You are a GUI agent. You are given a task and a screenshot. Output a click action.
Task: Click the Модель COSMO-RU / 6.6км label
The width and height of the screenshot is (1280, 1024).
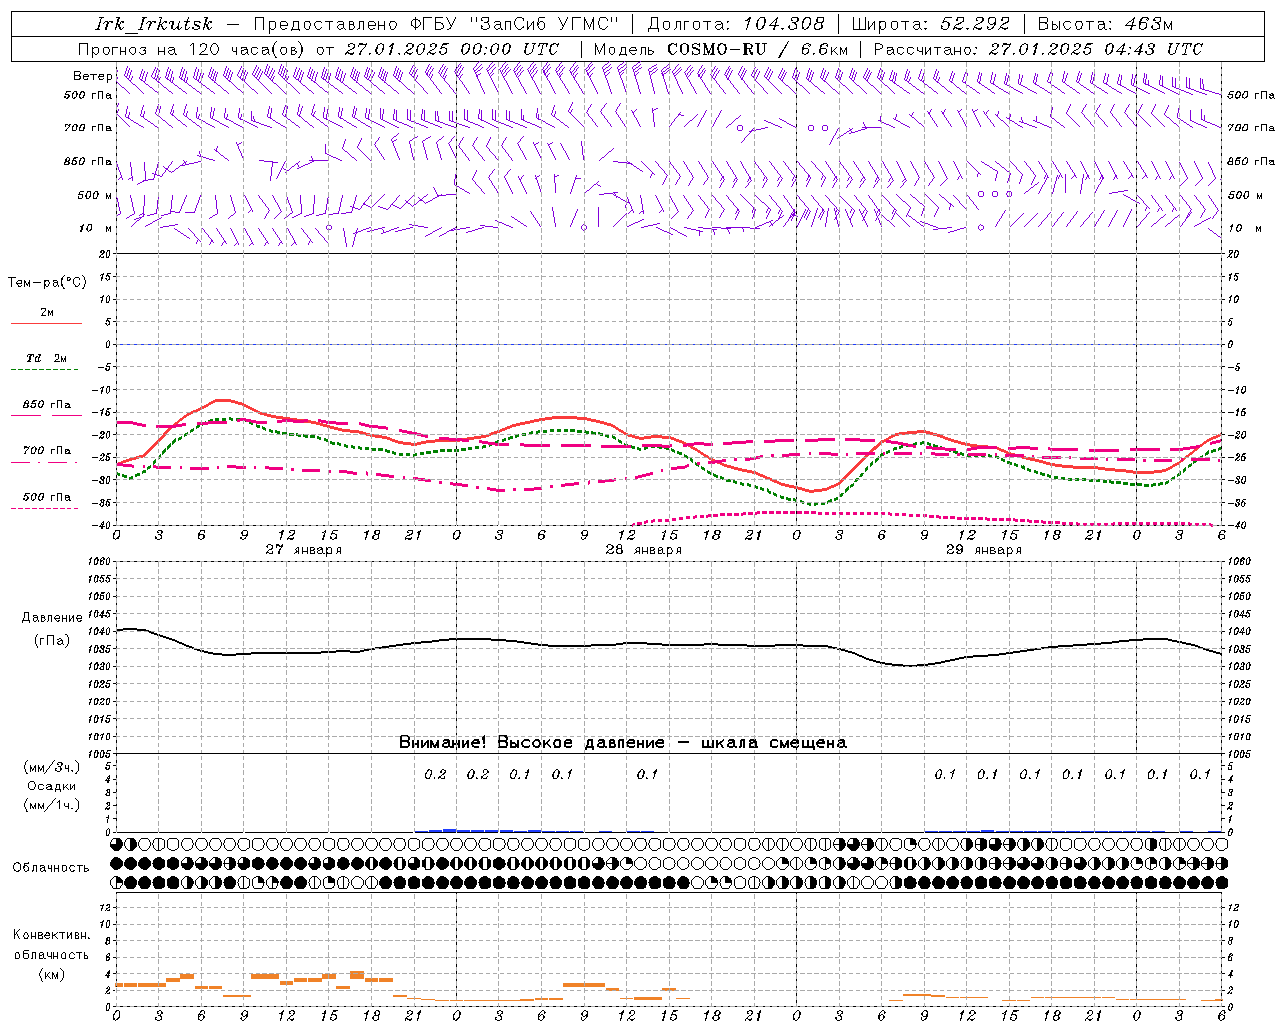click(x=720, y=49)
